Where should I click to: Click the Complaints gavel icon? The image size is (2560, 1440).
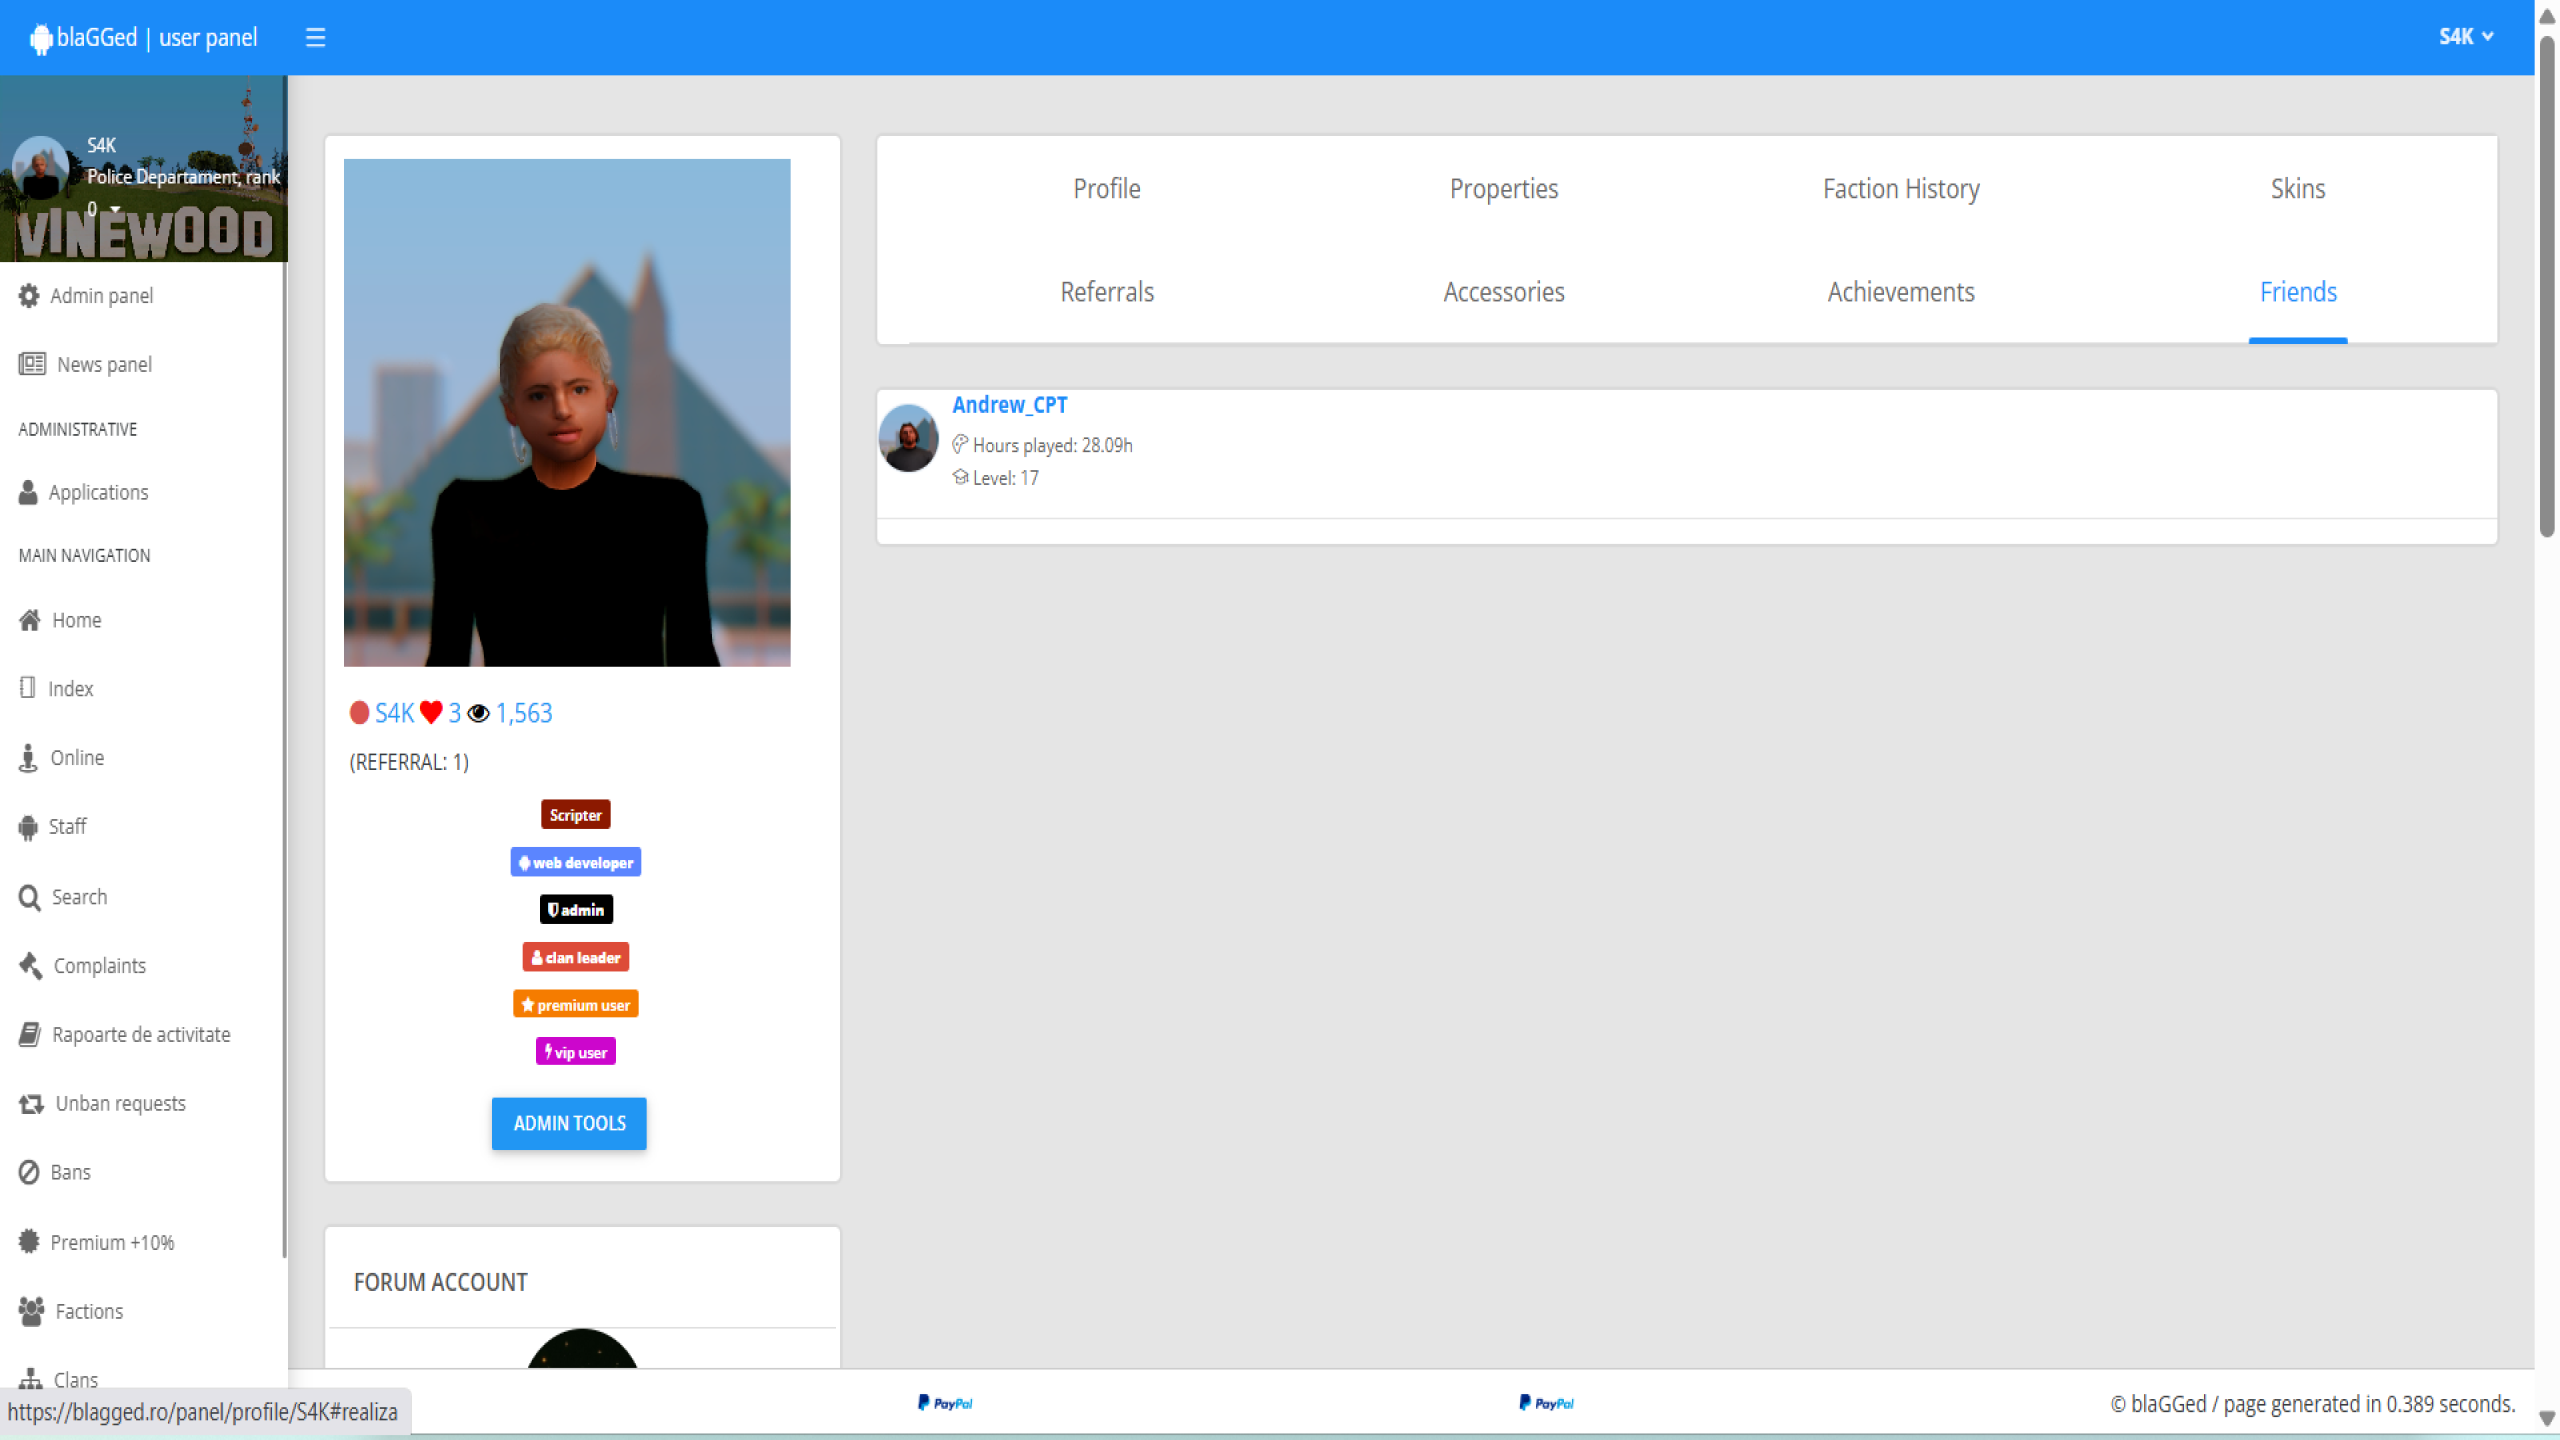31,966
